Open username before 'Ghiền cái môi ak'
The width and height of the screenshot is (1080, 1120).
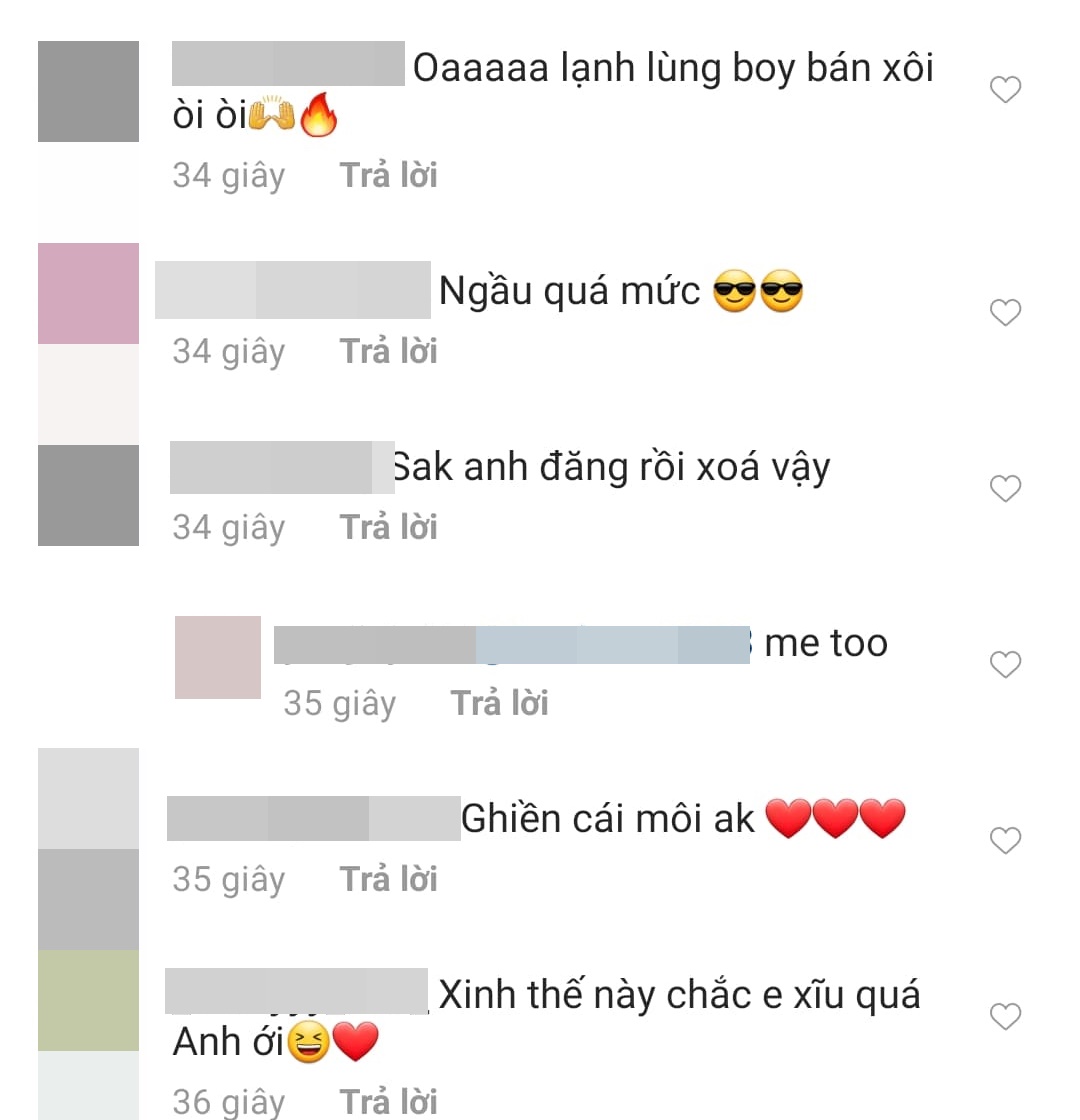[314, 819]
